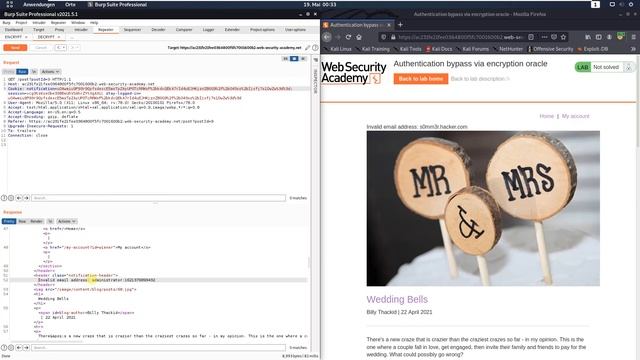Open the history back dropdown in Repeater
This screenshot has width=640, height=360.
[x=61, y=48]
